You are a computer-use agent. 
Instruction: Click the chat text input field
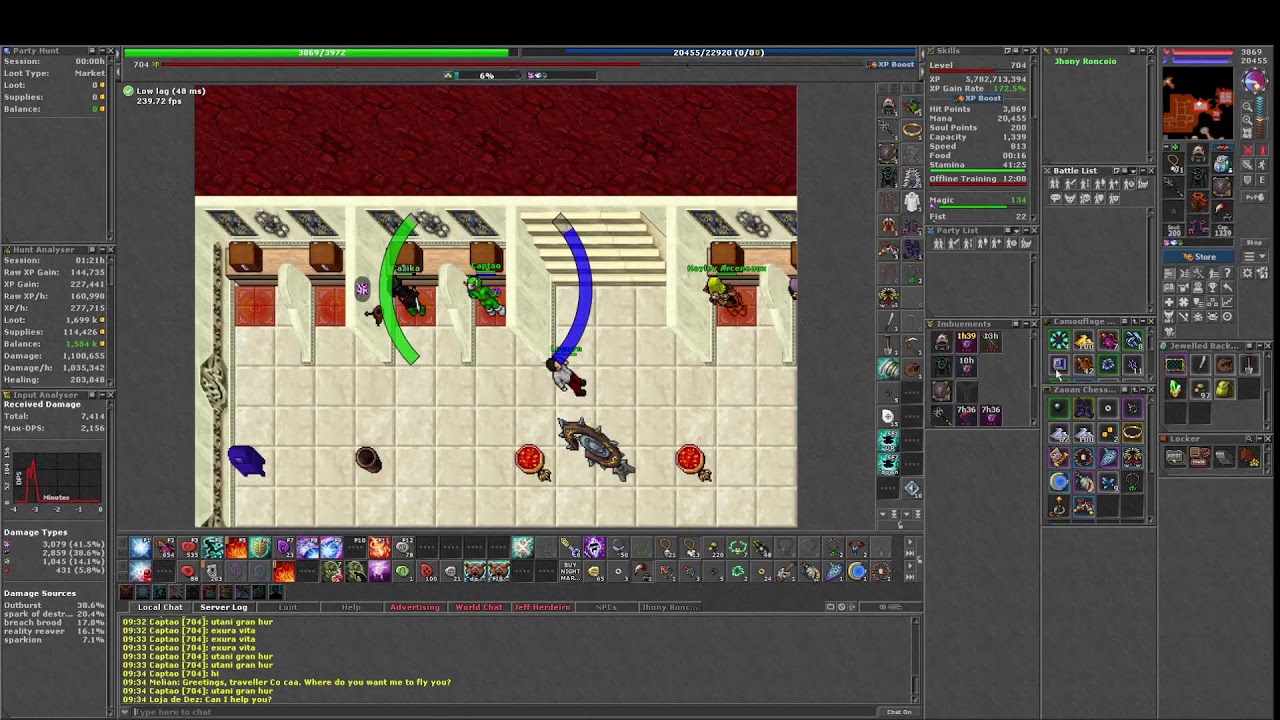click(504, 712)
